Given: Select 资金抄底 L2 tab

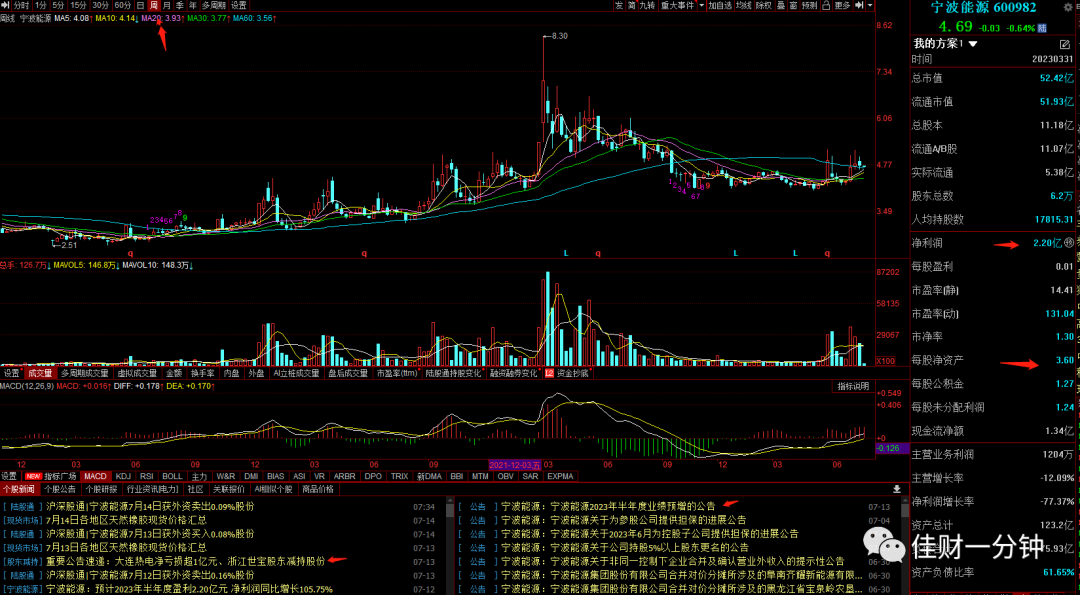Looking at the screenshot, I should [567, 373].
